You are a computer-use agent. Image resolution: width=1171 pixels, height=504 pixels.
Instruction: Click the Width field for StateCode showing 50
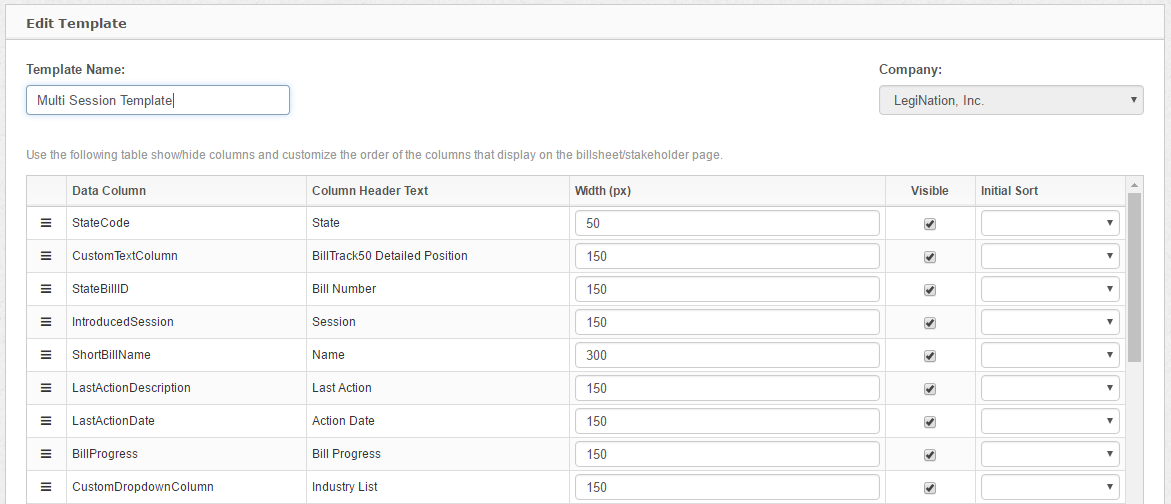click(x=727, y=223)
